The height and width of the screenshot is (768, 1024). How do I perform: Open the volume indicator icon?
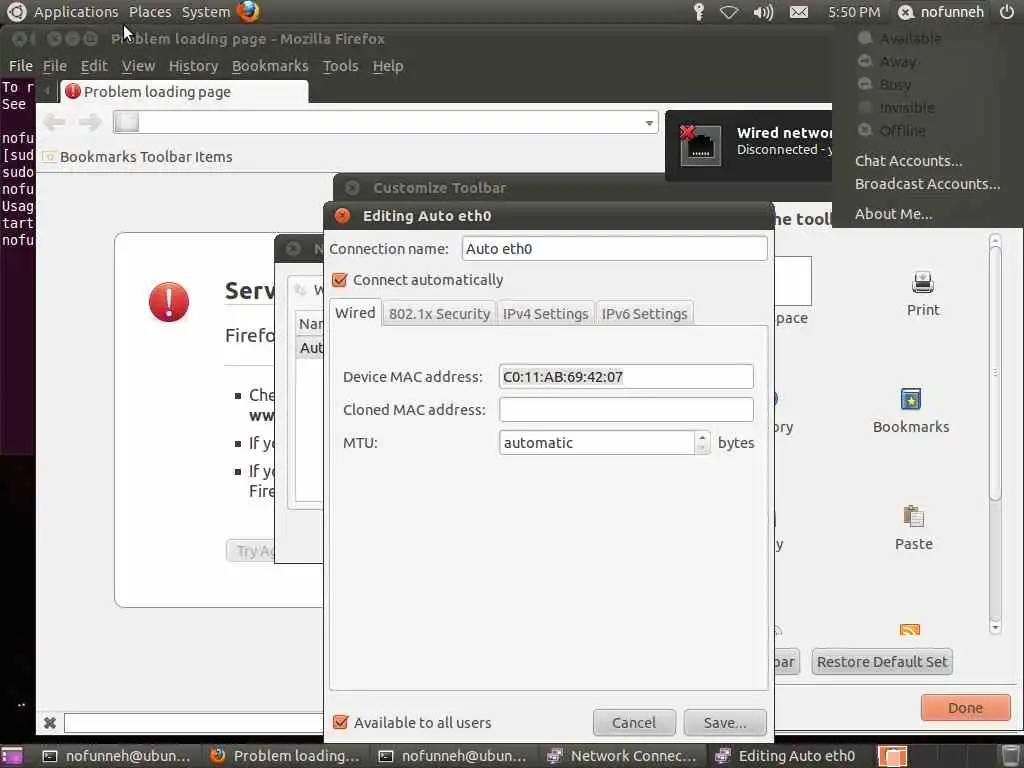pos(763,12)
